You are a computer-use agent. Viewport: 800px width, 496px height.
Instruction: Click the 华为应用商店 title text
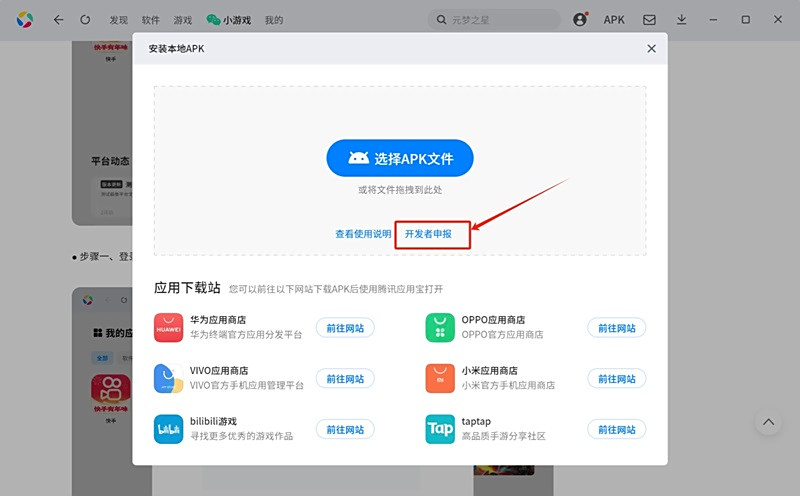point(218,320)
